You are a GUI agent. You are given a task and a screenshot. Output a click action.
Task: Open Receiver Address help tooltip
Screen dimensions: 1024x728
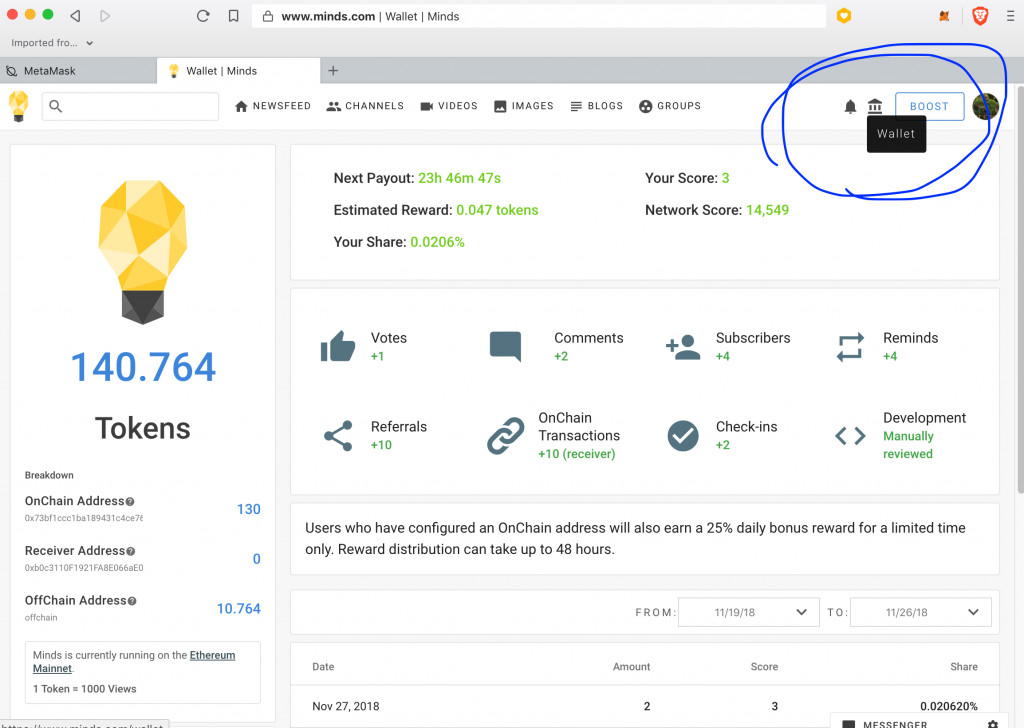click(131, 551)
